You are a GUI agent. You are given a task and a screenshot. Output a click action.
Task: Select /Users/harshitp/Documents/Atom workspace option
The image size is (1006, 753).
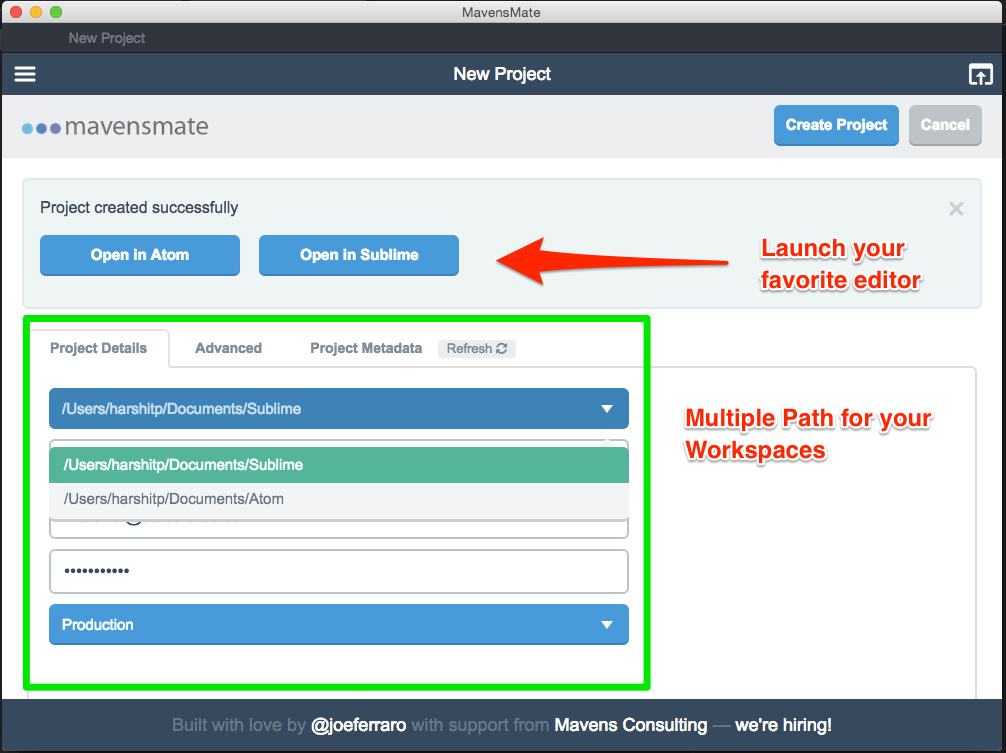339,499
